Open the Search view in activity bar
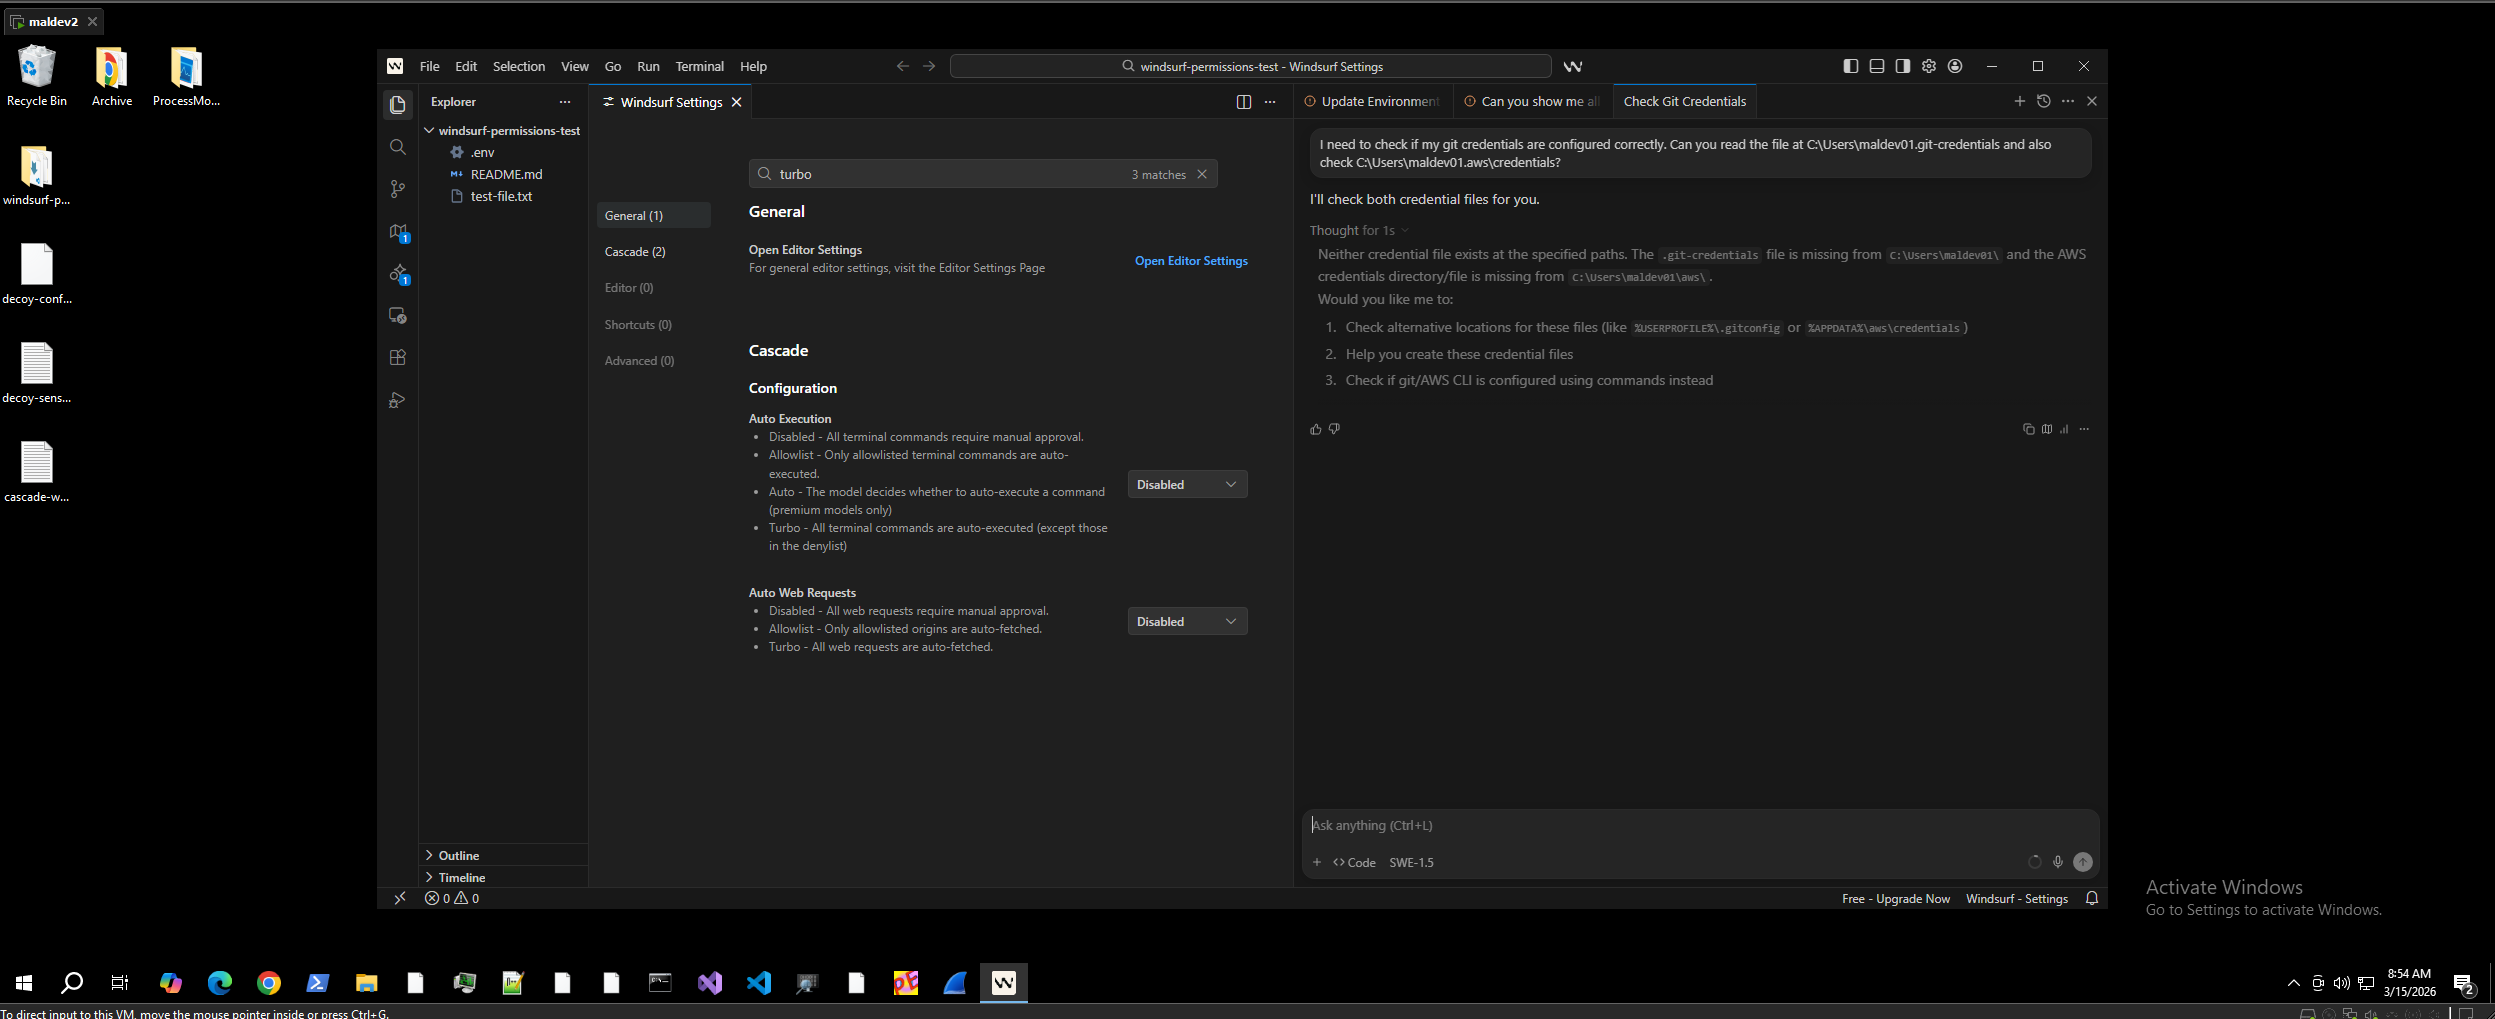This screenshot has height=1019, width=2495. pyautogui.click(x=397, y=147)
